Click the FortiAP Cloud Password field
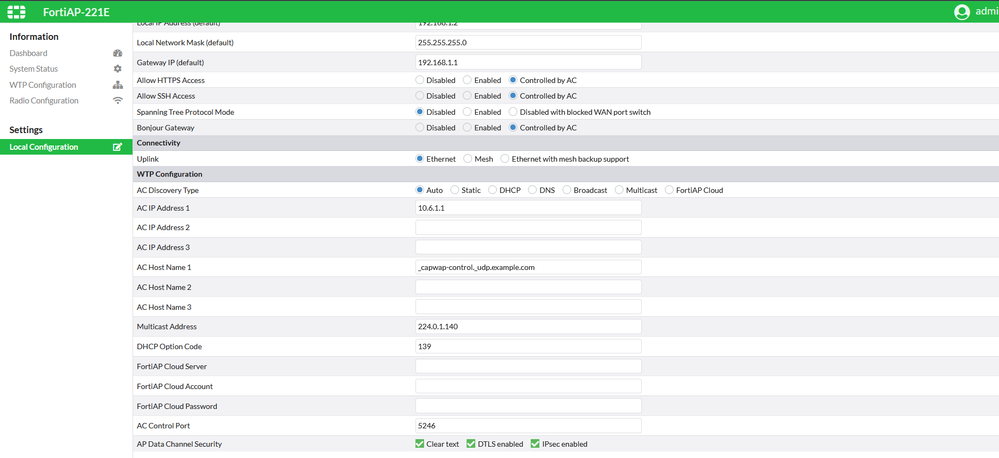 tap(528, 406)
